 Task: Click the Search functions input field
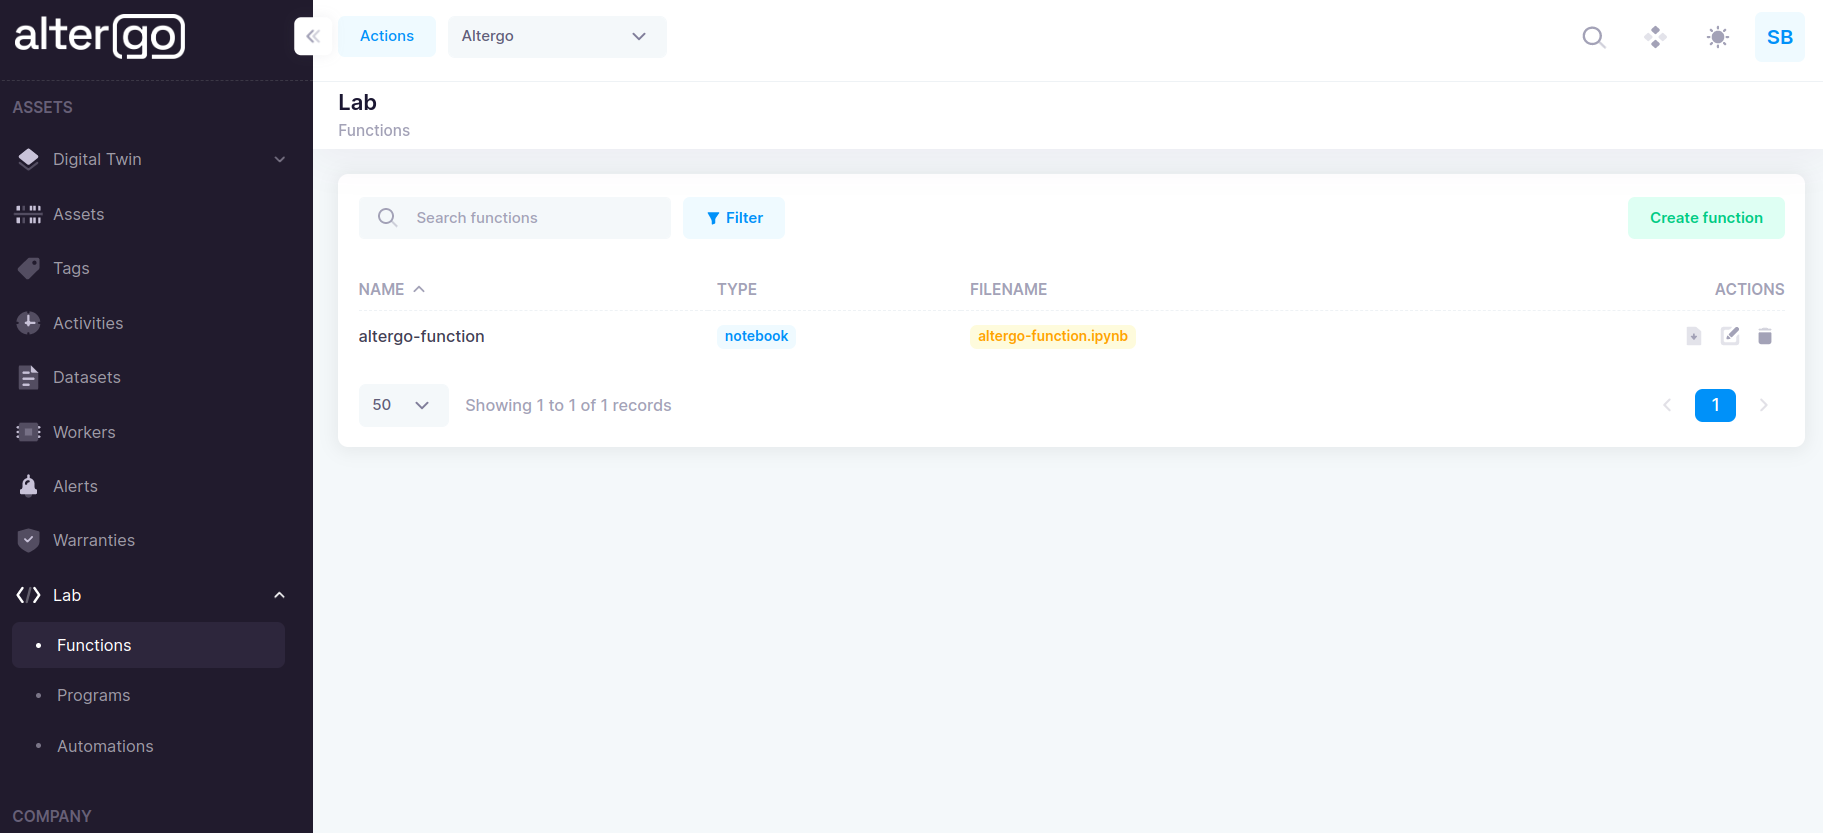point(530,218)
